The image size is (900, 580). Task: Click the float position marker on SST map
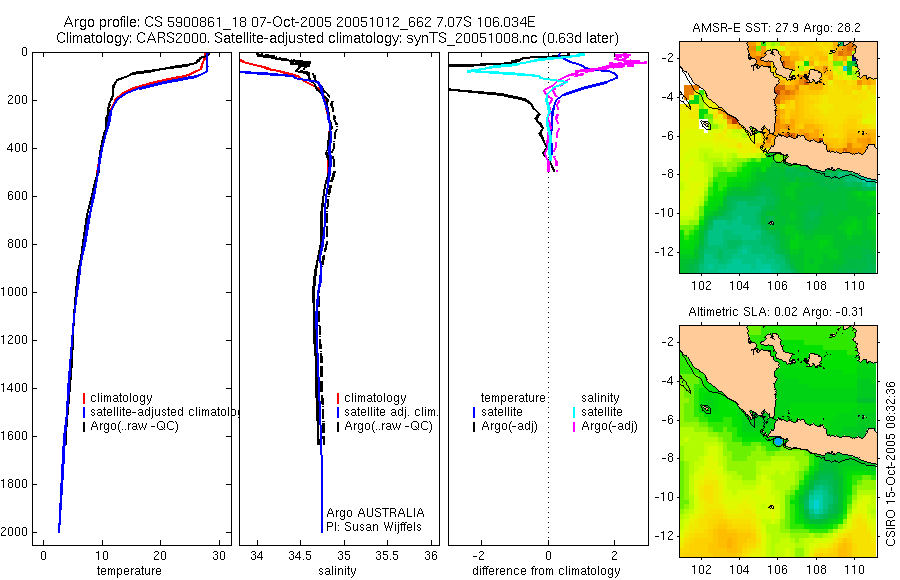[x=778, y=157]
